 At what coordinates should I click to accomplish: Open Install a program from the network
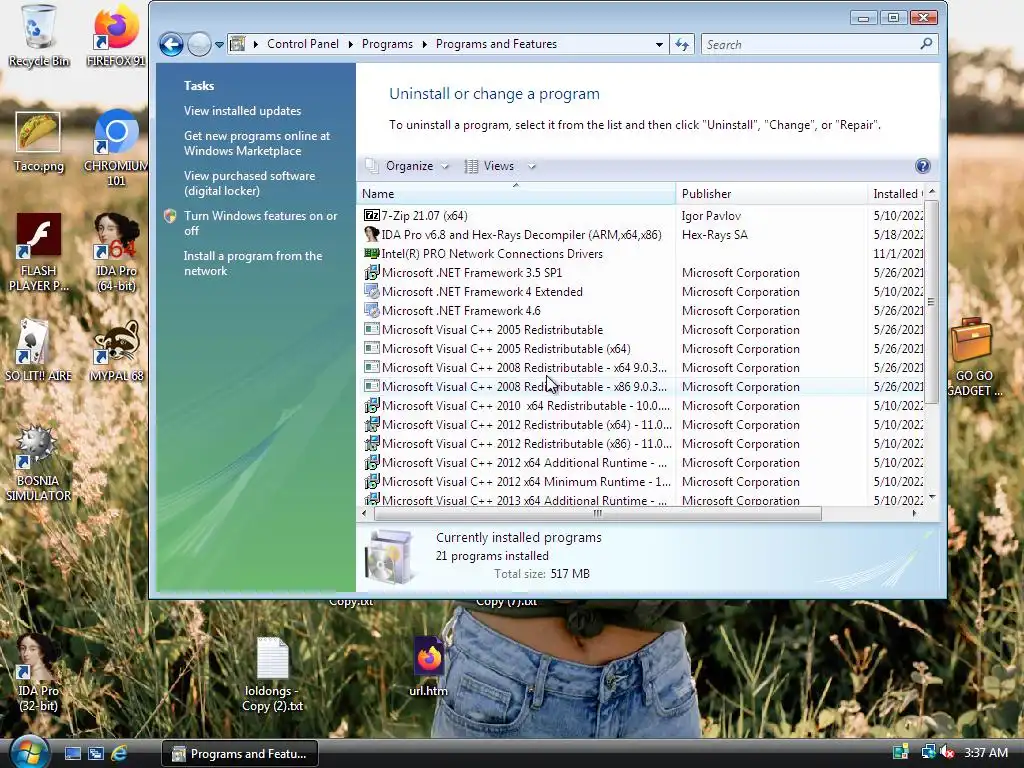coord(253,263)
